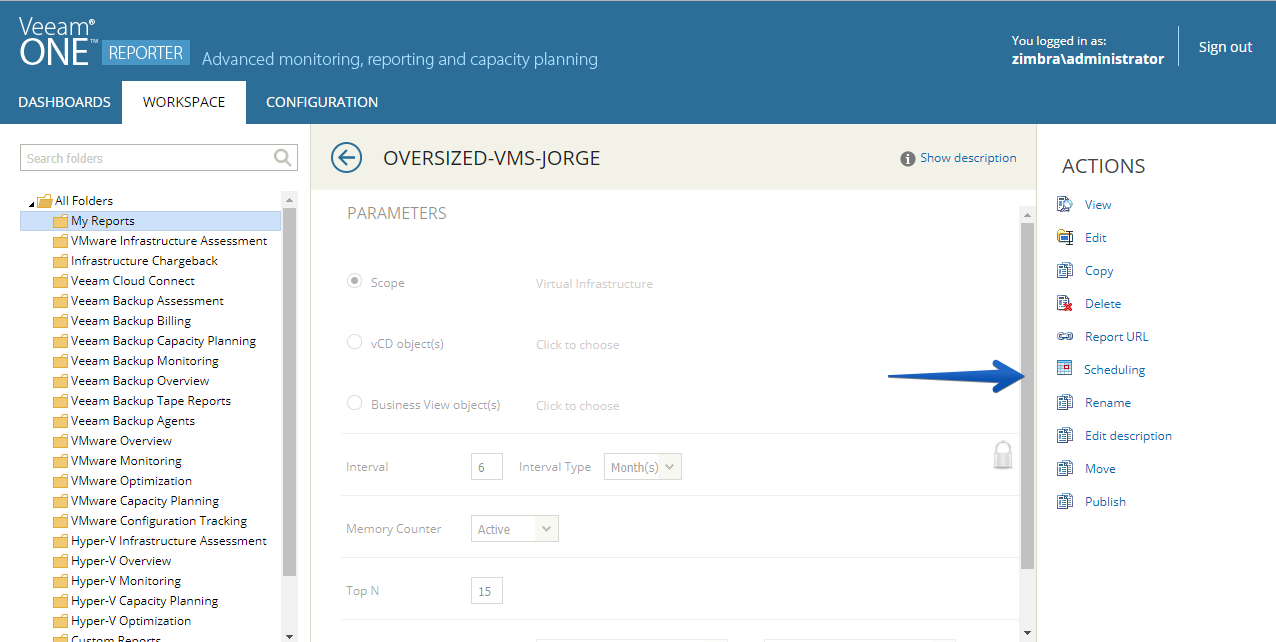
Task: Select VMware Capacity Planning folder
Action: coord(145,501)
